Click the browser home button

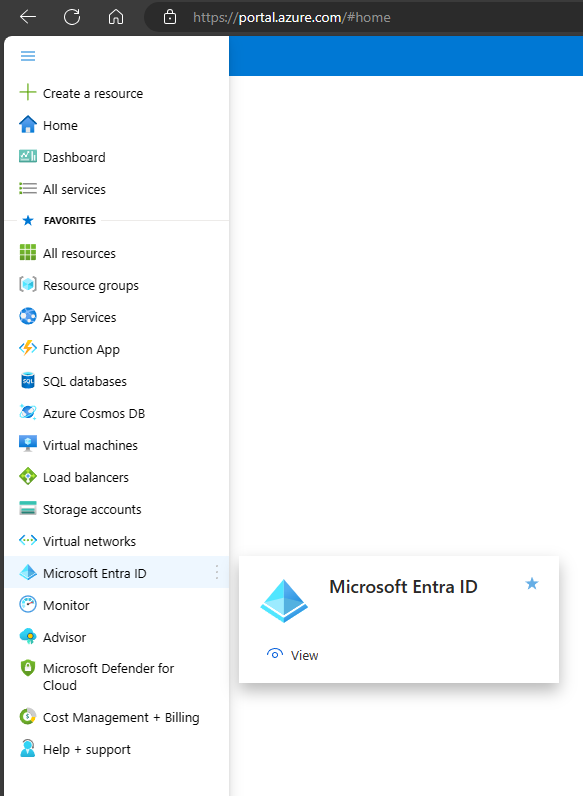[x=116, y=17]
